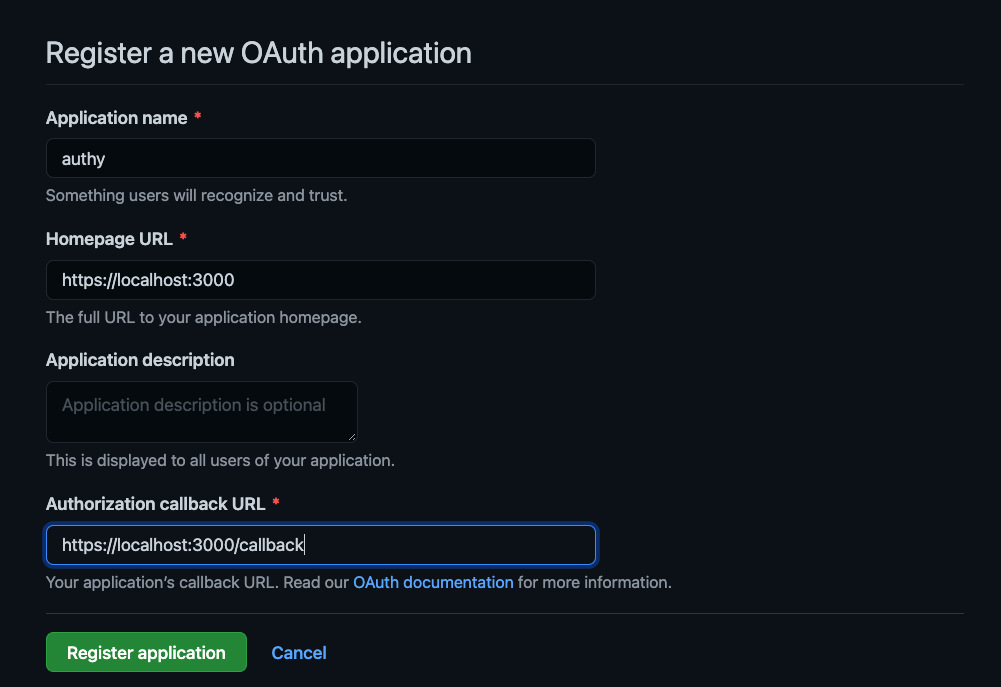Click the "Application name" label
Screen dimensions: 1001x687
116,118
